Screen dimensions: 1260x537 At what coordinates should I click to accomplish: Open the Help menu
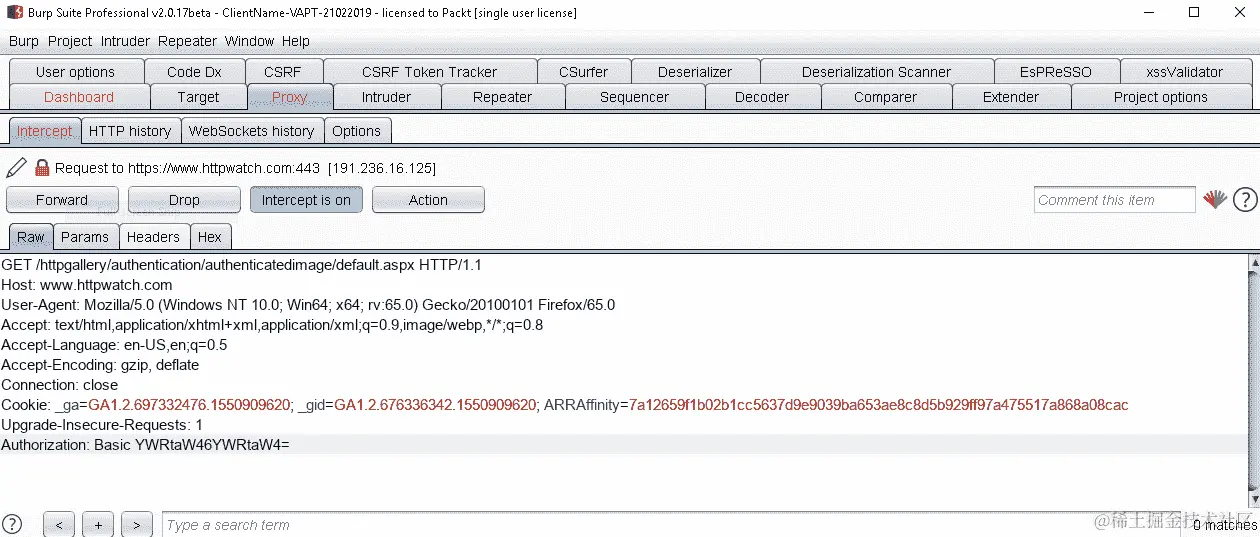296,41
